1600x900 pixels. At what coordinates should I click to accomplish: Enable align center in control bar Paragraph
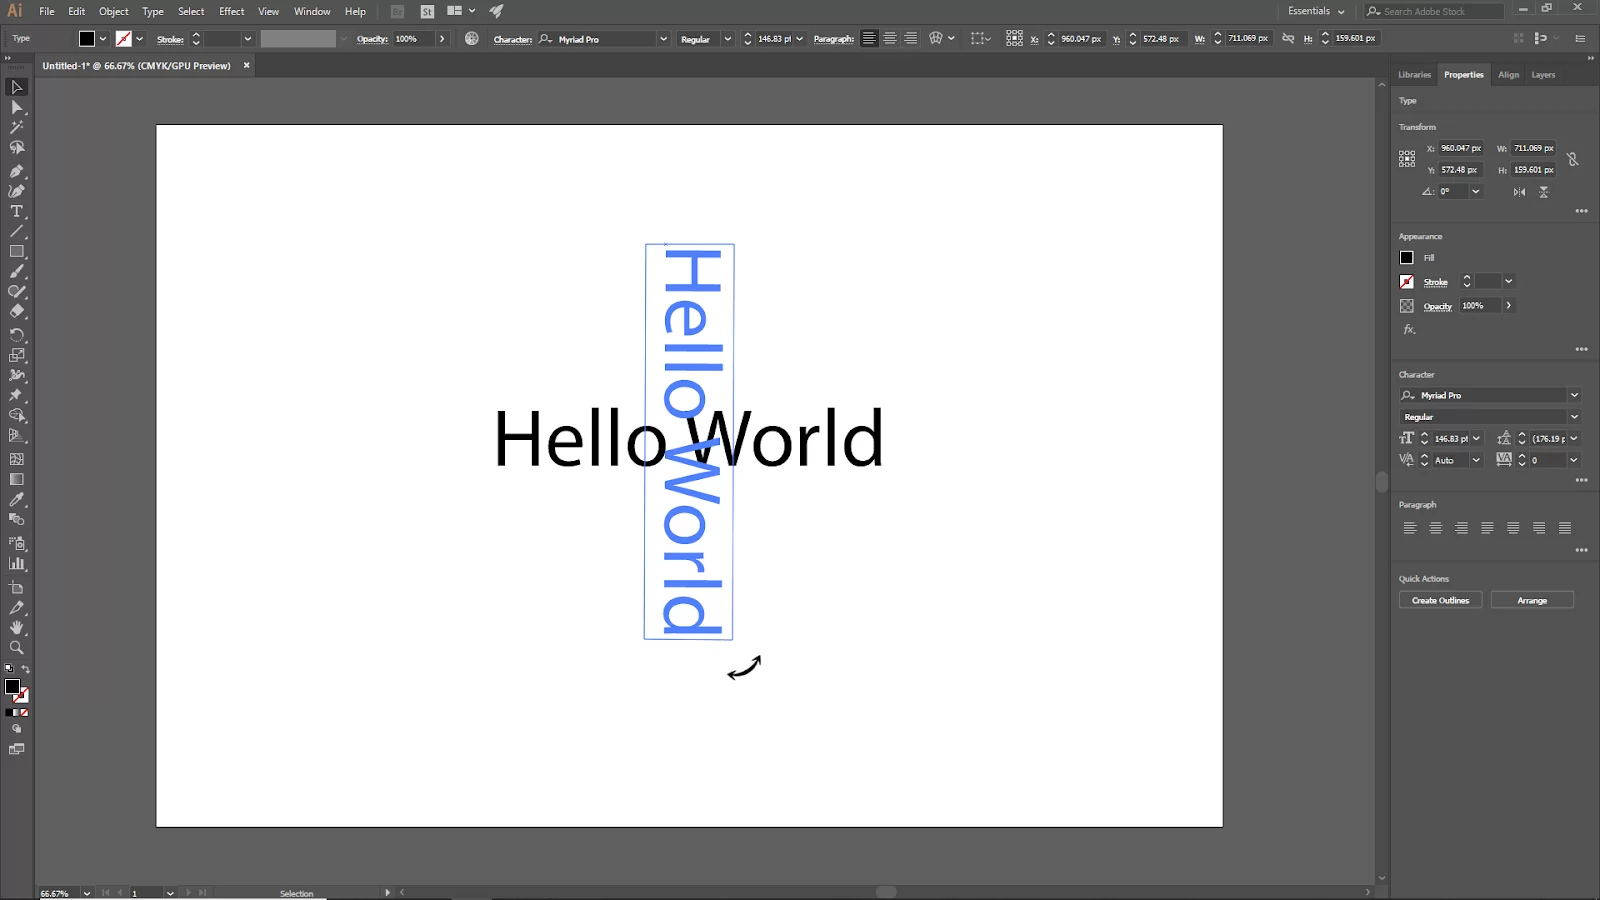coord(890,38)
